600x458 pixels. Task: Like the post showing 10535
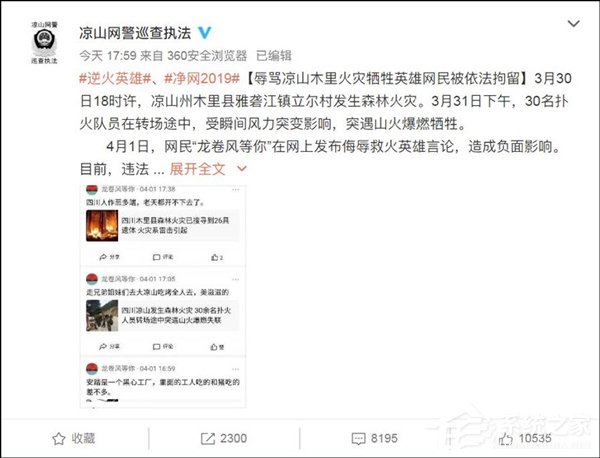tap(535, 438)
